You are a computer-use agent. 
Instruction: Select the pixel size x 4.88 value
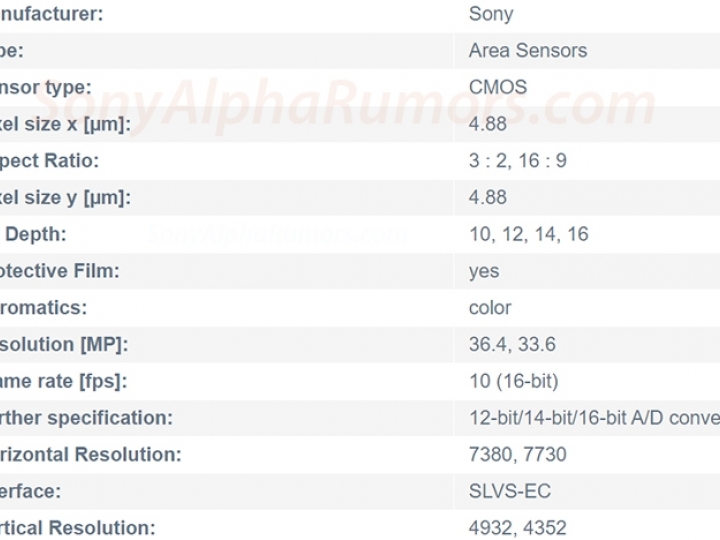pyautogui.click(x=488, y=124)
